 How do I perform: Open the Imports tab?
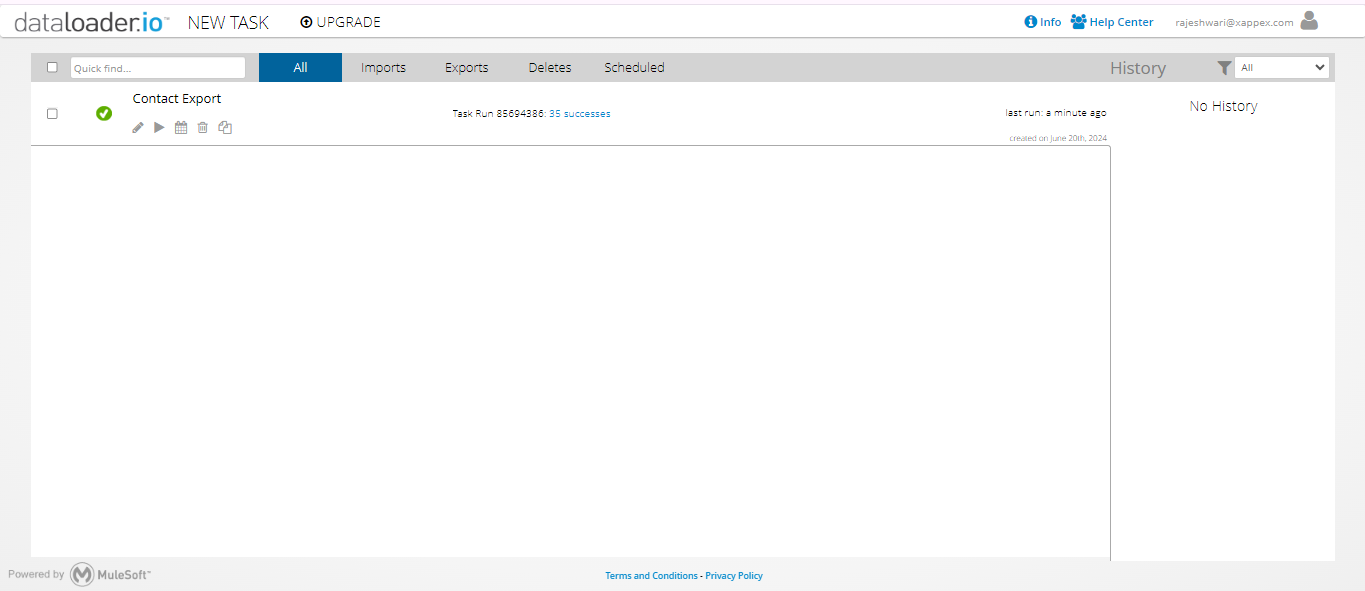pos(383,67)
